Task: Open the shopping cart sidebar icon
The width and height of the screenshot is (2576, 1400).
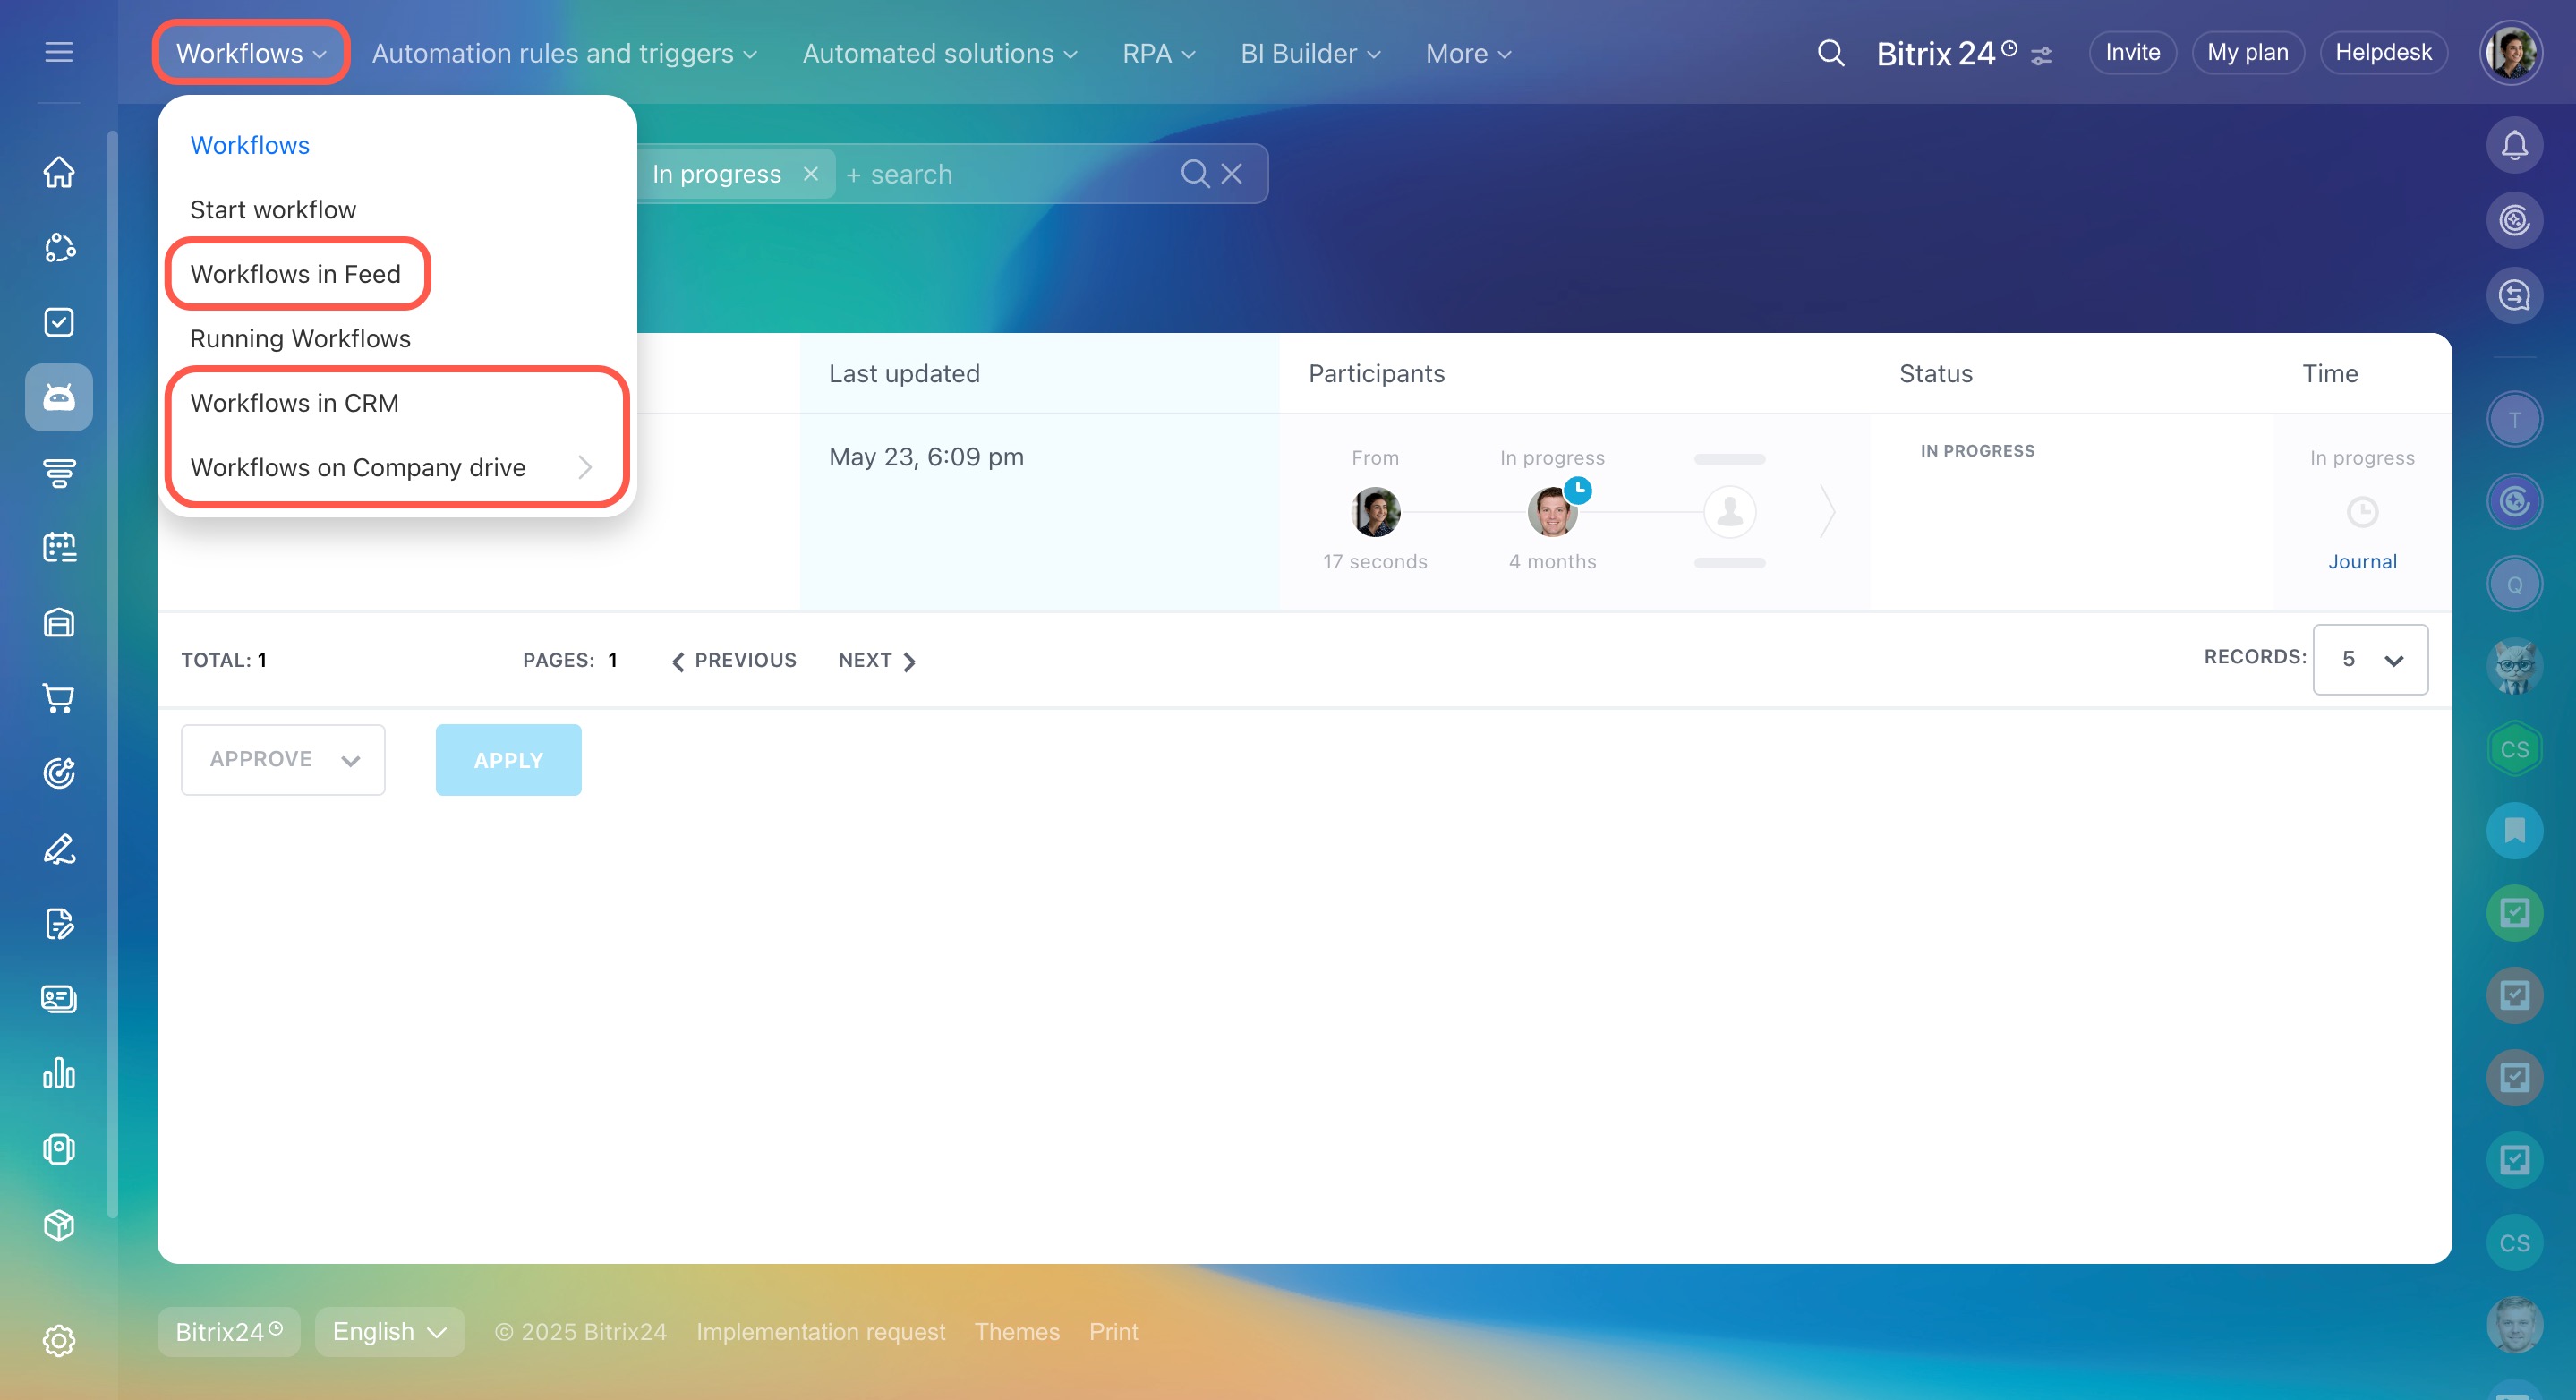Action: pyautogui.click(x=59, y=698)
